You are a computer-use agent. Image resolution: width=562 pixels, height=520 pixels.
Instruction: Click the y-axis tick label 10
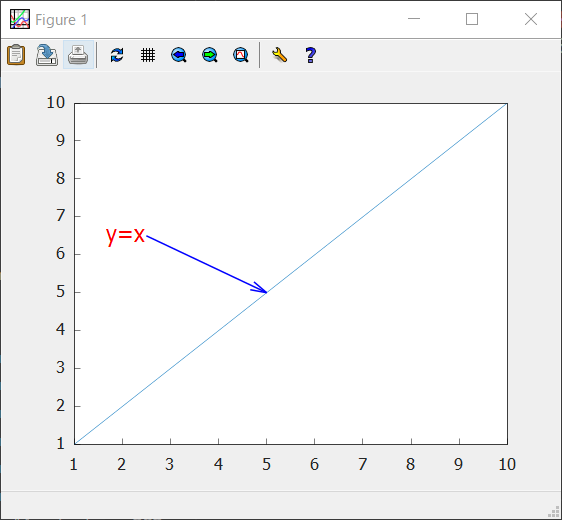(x=56, y=102)
